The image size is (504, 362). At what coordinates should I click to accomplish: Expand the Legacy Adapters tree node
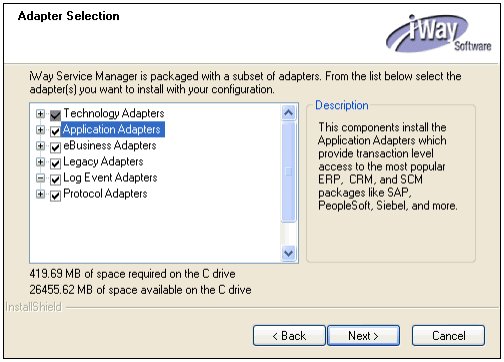pyautogui.click(x=40, y=162)
